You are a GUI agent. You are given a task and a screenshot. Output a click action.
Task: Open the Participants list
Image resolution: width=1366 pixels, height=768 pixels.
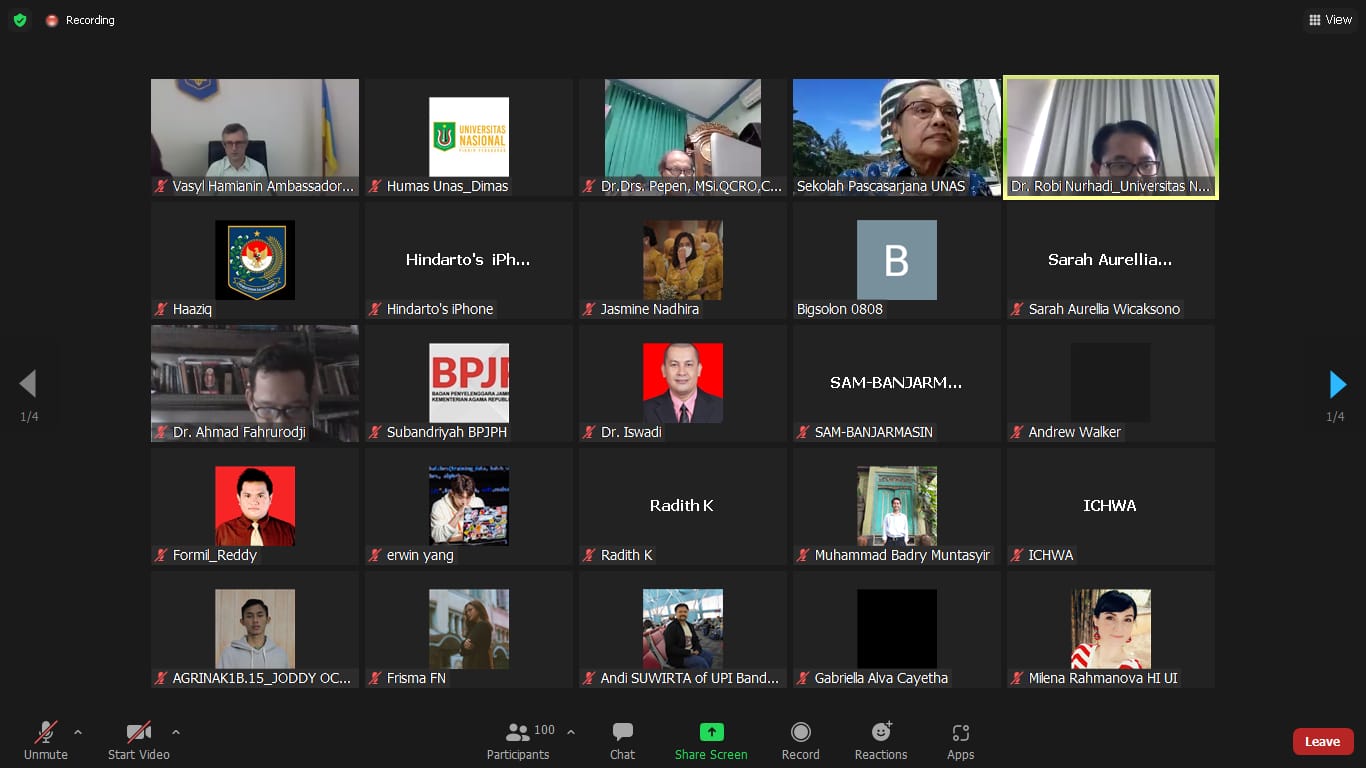pyautogui.click(x=518, y=740)
